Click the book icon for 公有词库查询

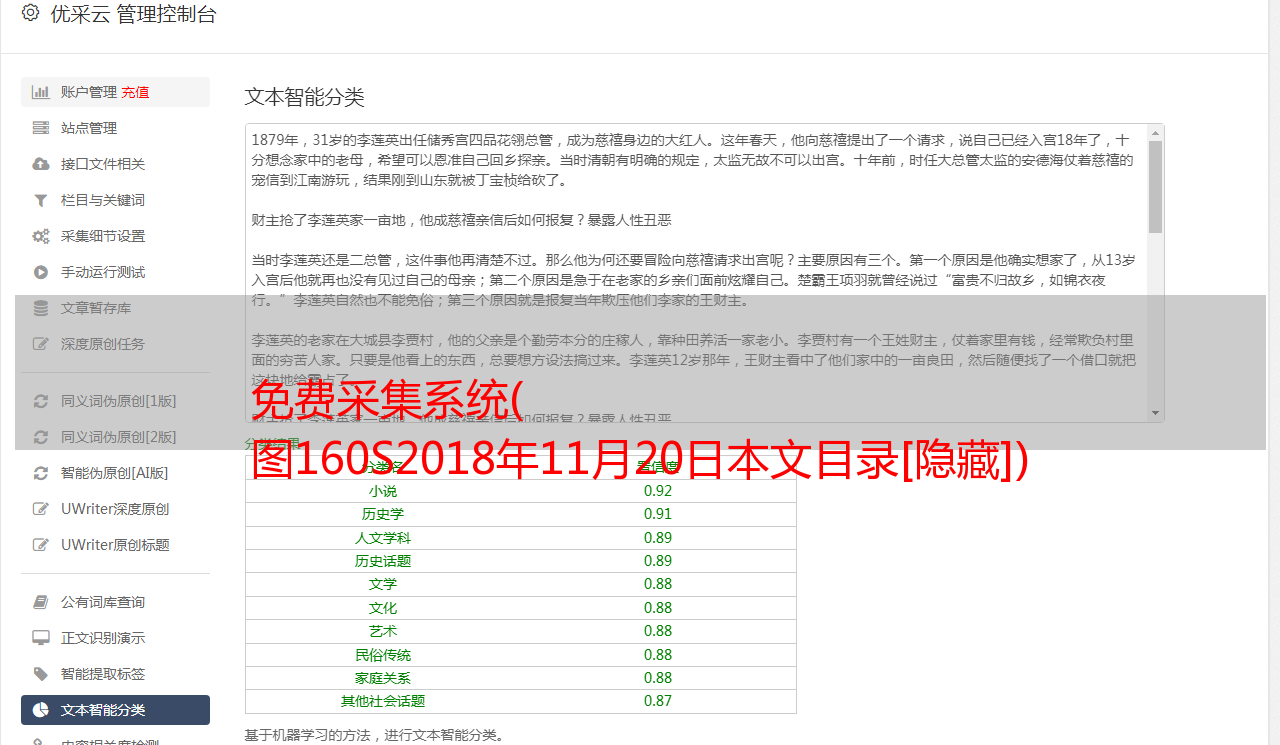[41, 602]
